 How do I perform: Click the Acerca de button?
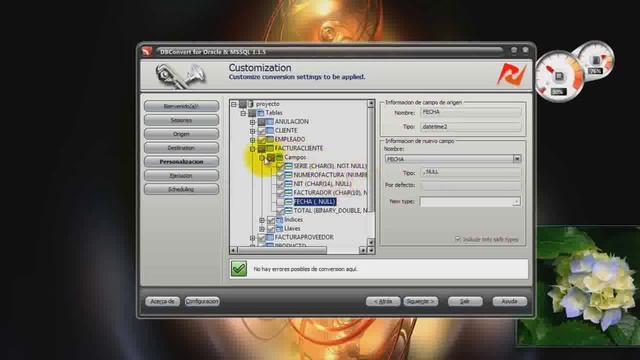162,301
